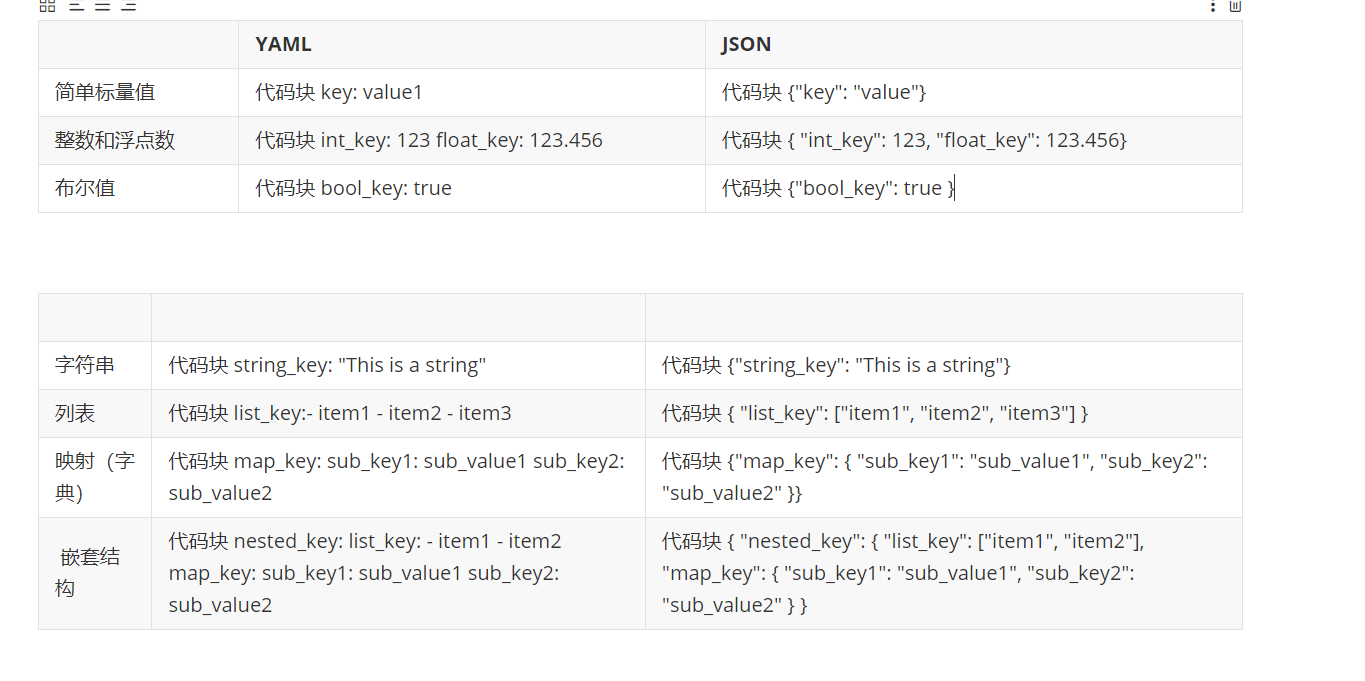Image resolution: width=1365 pixels, height=681 pixels.
Task: Click the cell with bool_key: true YAML
Action: tap(472, 188)
